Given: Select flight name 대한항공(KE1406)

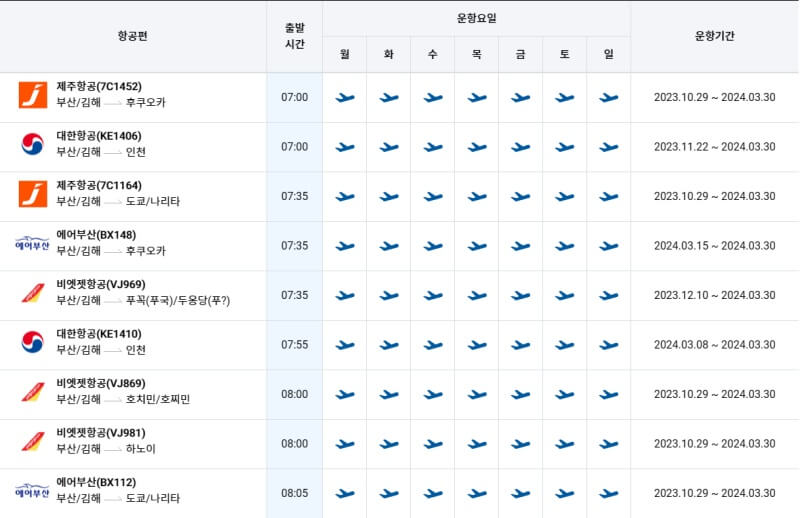Looking at the screenshot, I should 99,136.
